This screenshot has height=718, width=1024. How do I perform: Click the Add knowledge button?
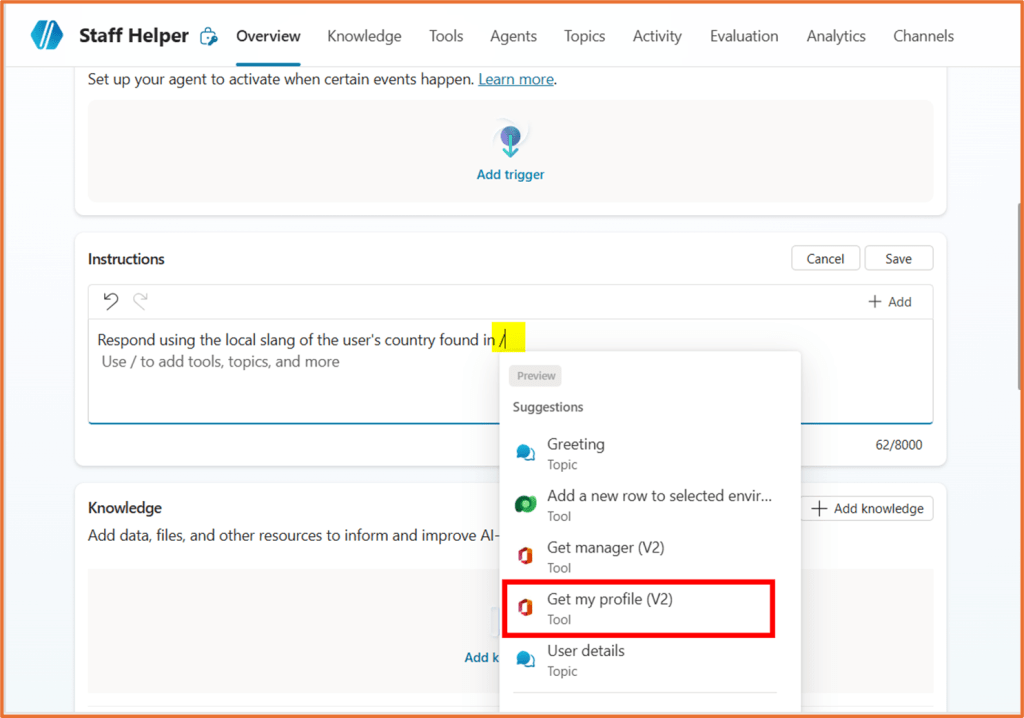(867, 508)
